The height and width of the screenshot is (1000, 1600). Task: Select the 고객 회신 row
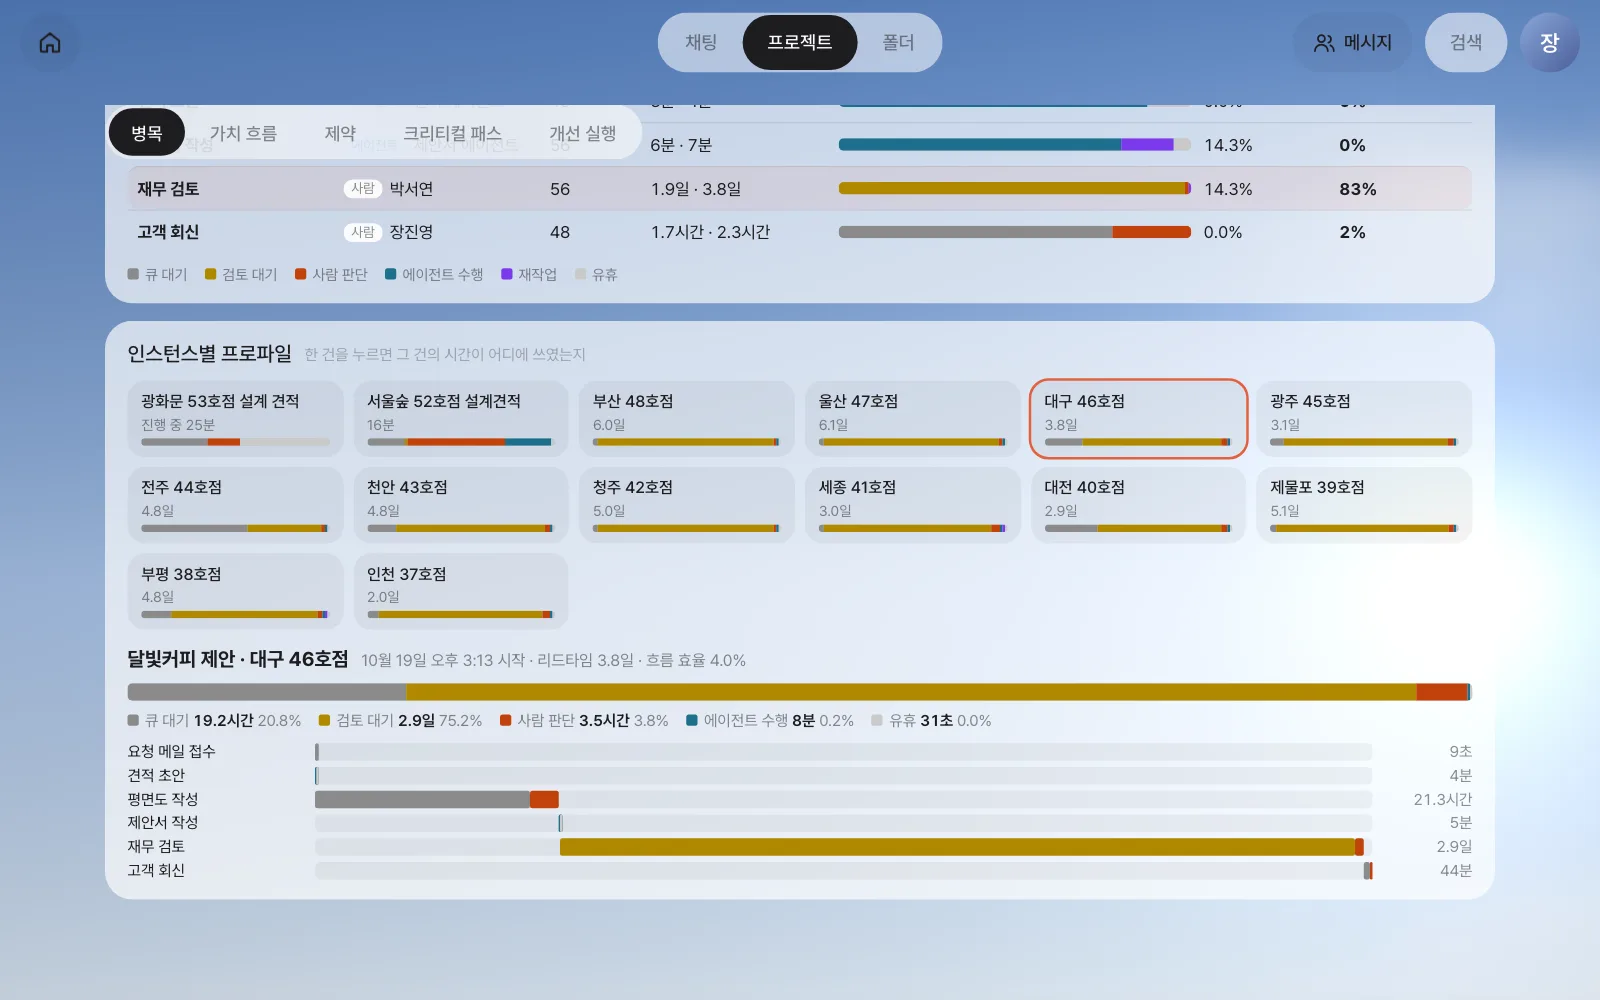coord(799,232)
